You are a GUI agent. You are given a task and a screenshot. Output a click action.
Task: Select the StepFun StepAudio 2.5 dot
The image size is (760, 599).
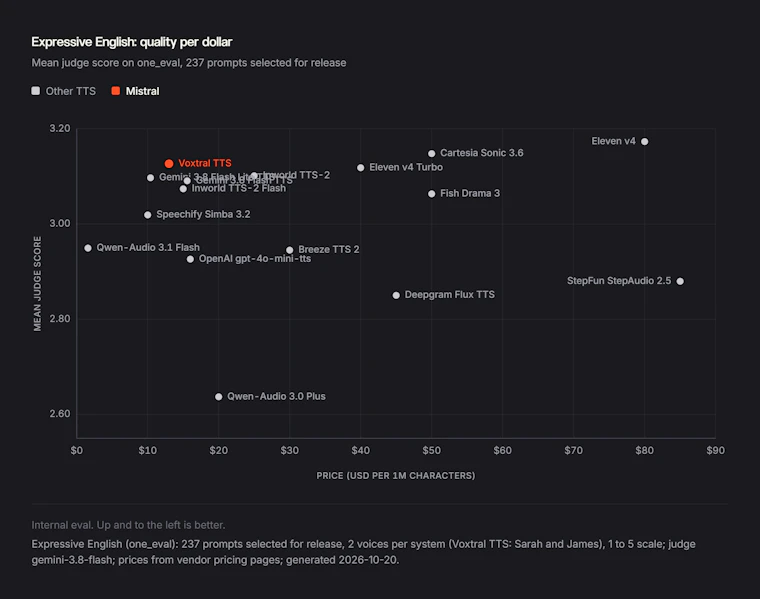coord(680,281)
